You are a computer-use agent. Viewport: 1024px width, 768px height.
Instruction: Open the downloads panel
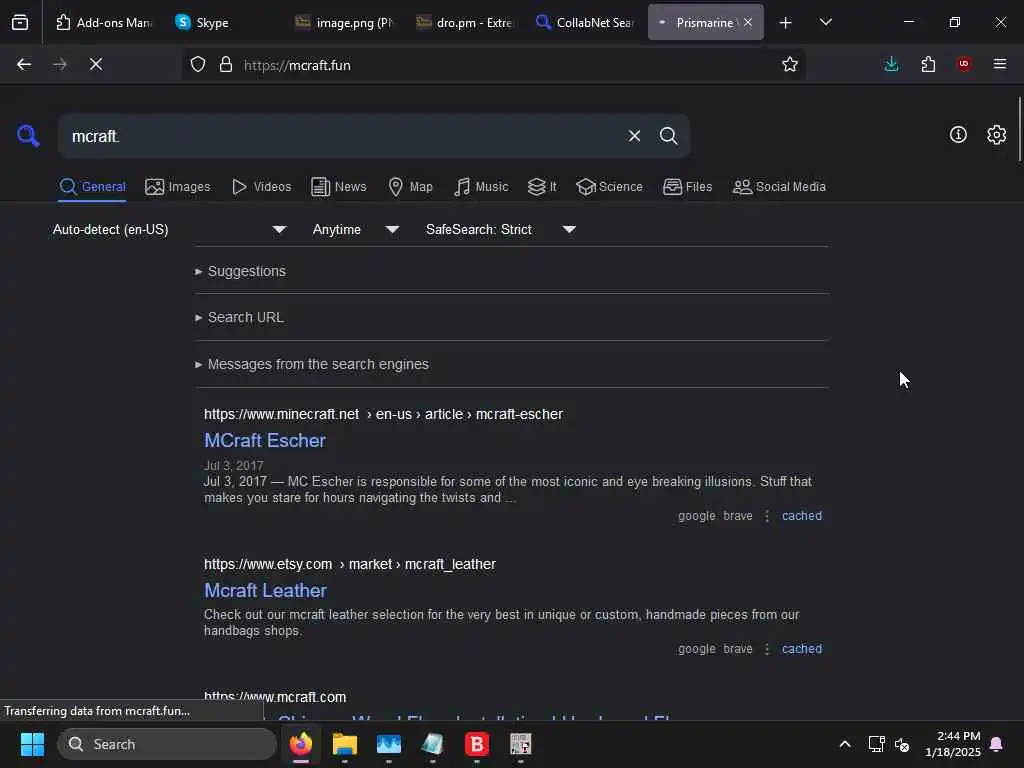point(891,64)
